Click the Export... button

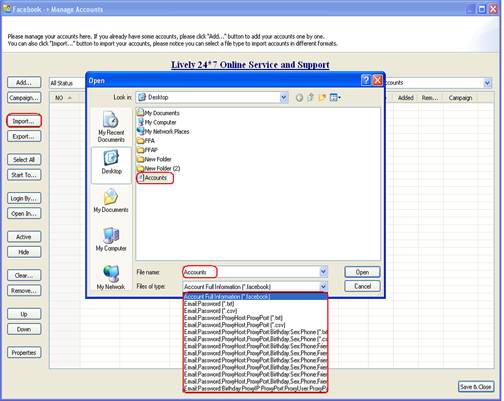pos(24,136)
